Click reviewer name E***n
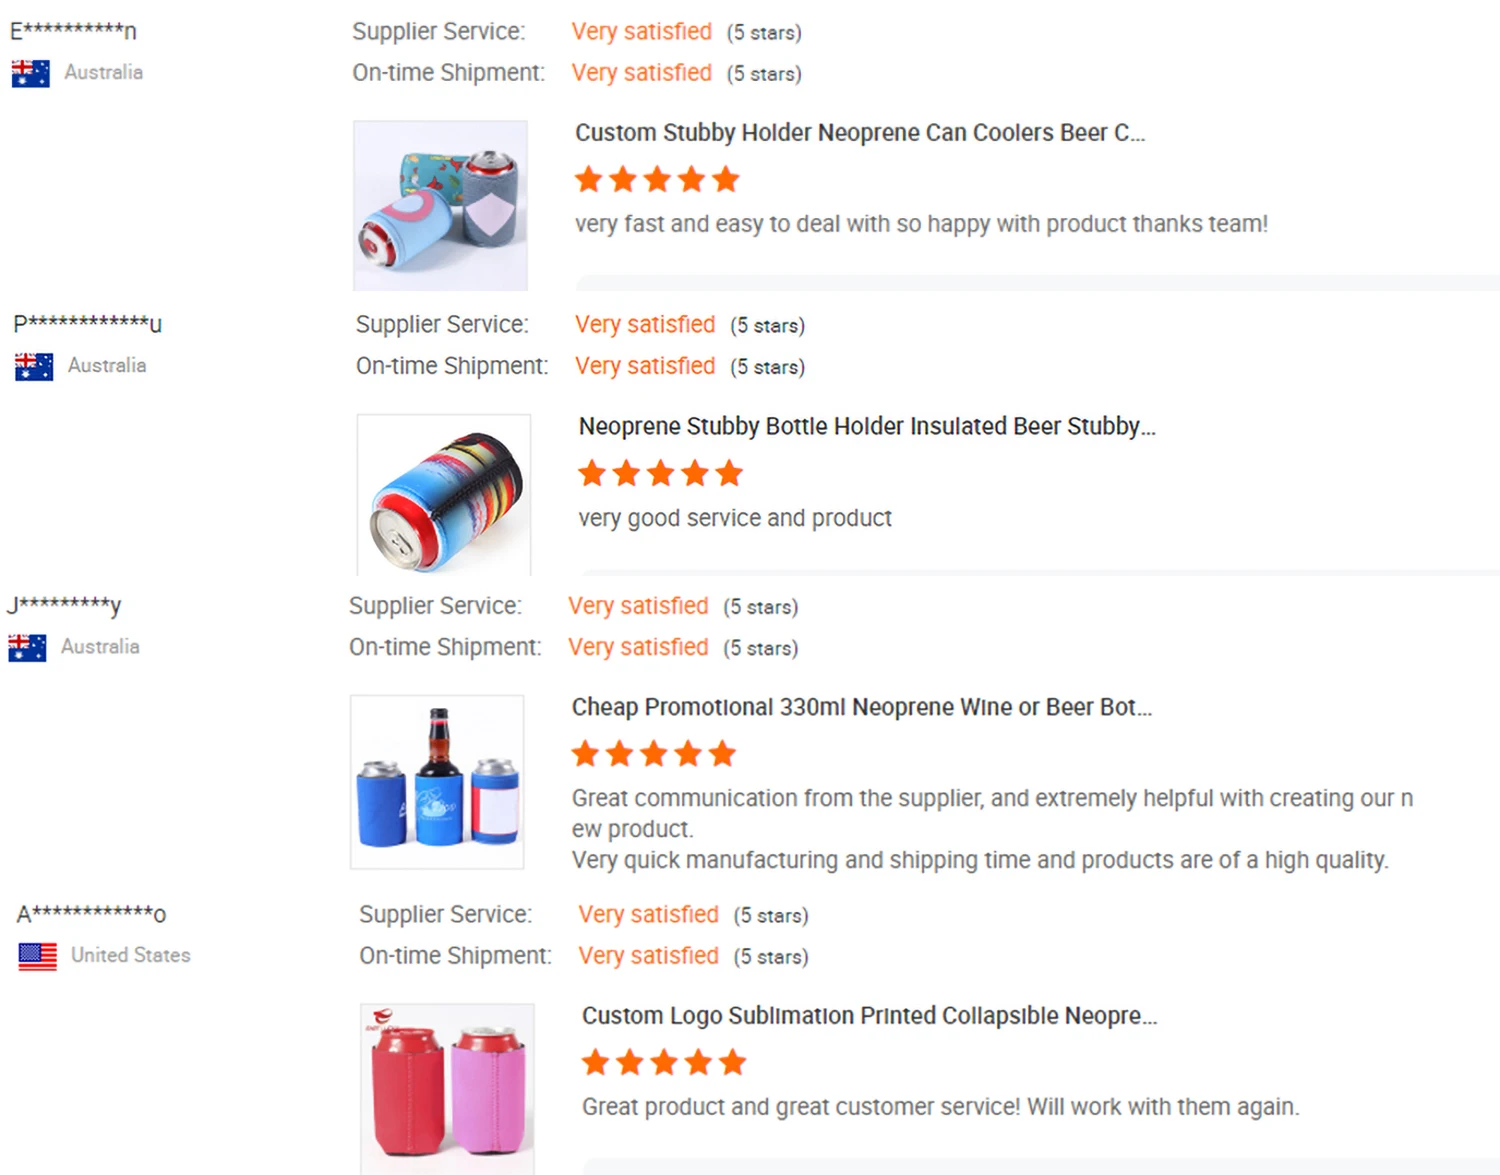 pyautogui.click(x=73, y=31)
